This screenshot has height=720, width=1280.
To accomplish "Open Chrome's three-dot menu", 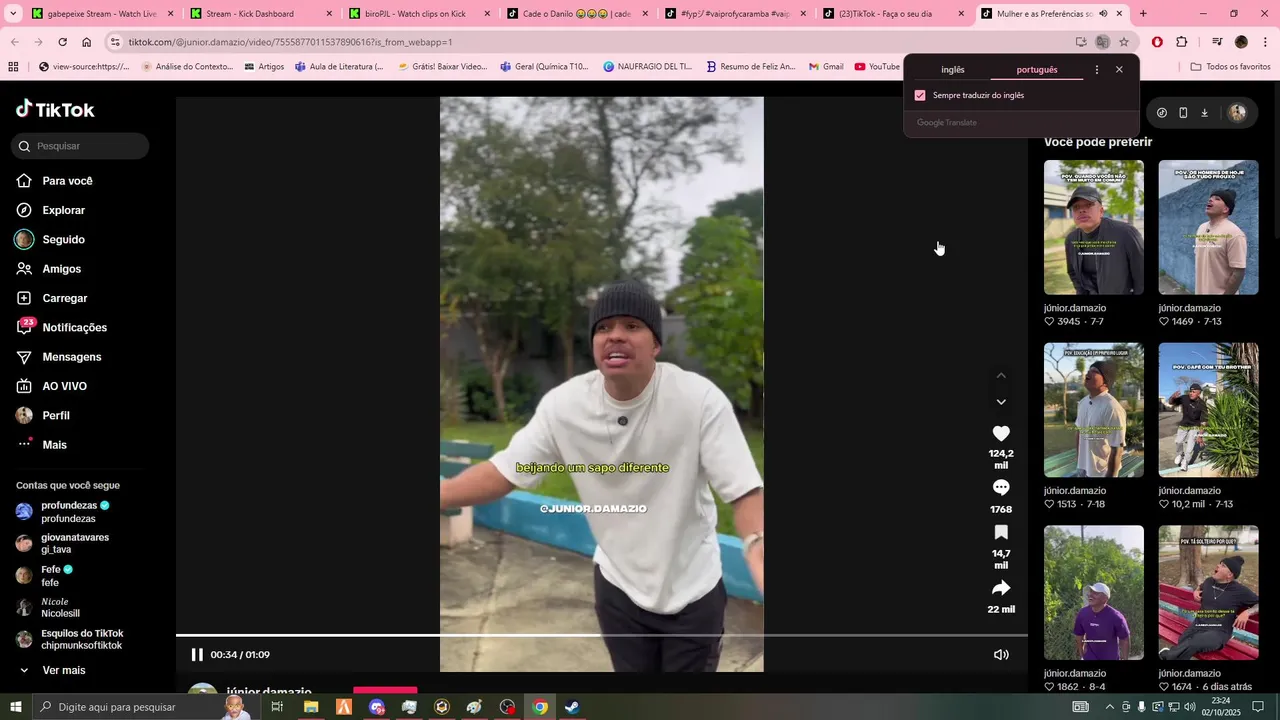I will click(1263, 42).
